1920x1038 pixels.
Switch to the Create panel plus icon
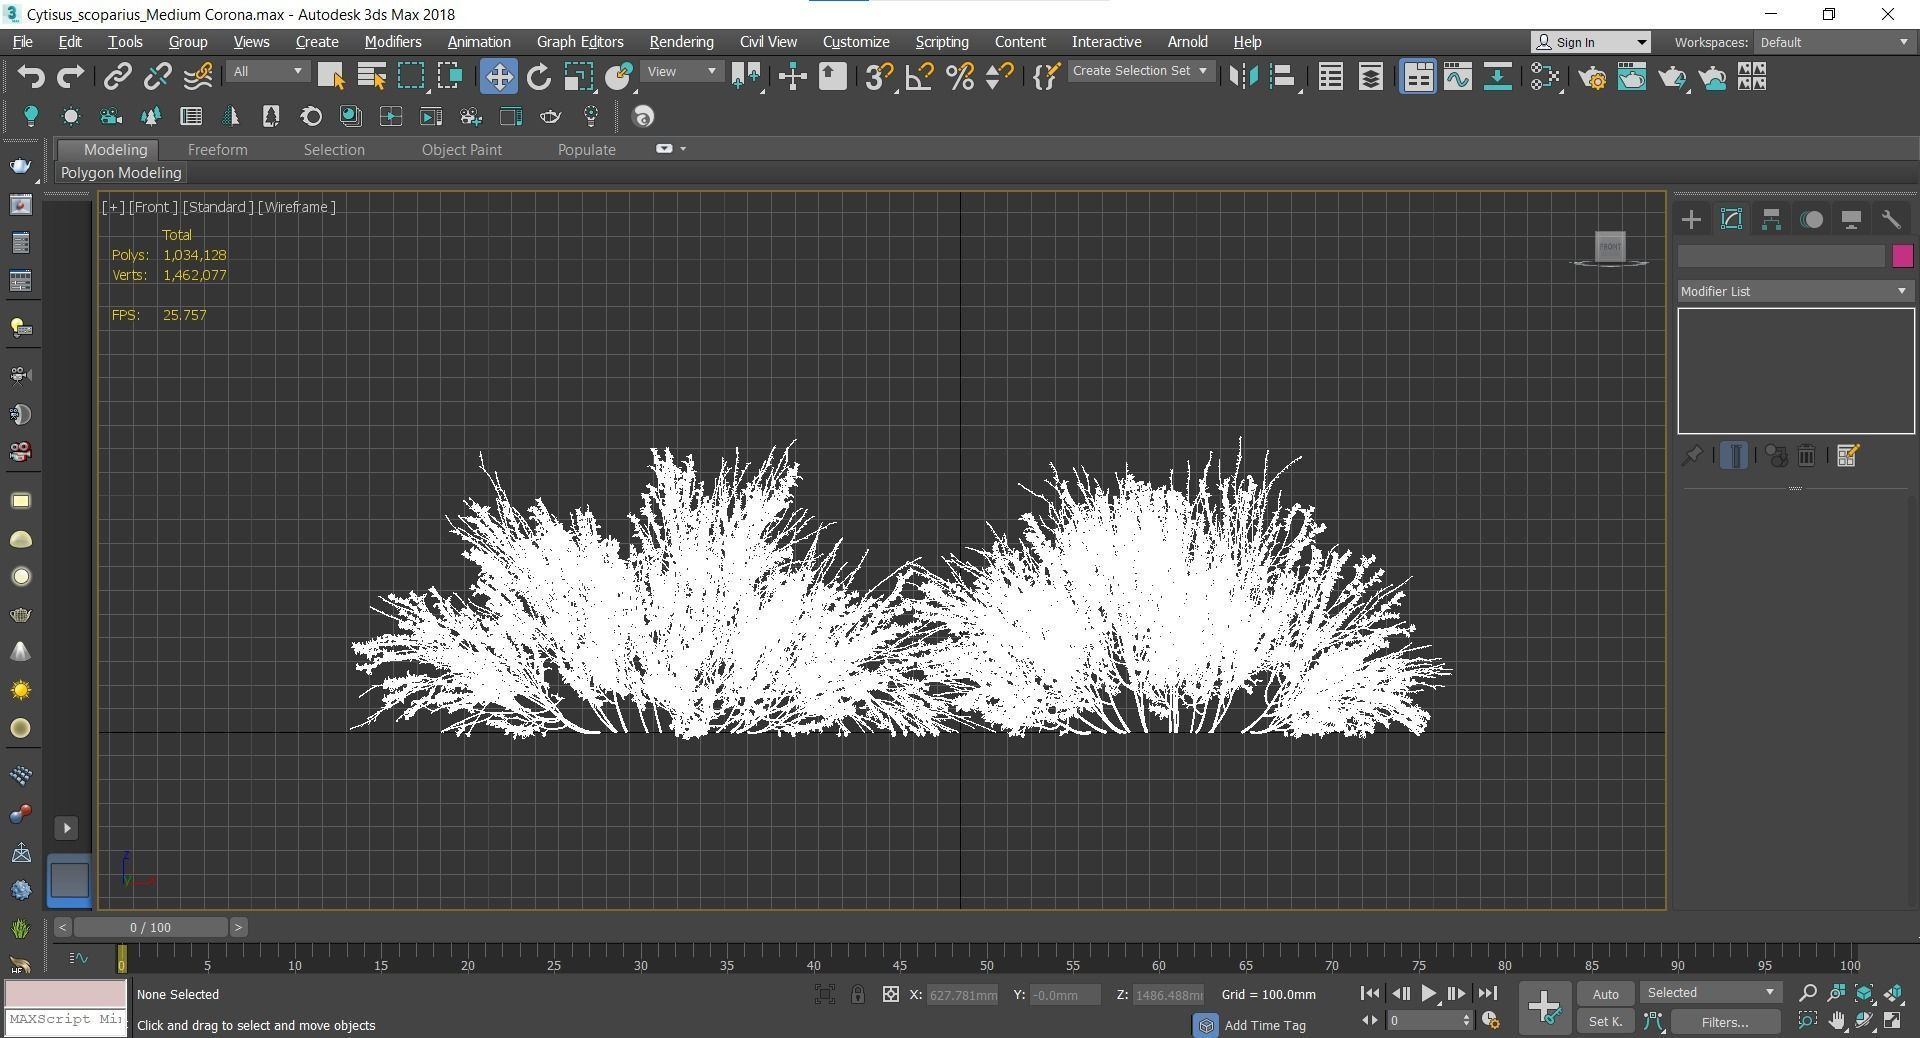pyautogui.click(x=1691, y=220)
